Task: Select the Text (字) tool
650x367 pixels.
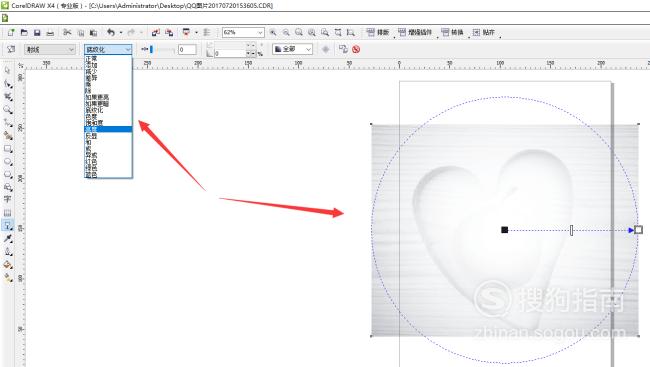Action: [7, 199]
